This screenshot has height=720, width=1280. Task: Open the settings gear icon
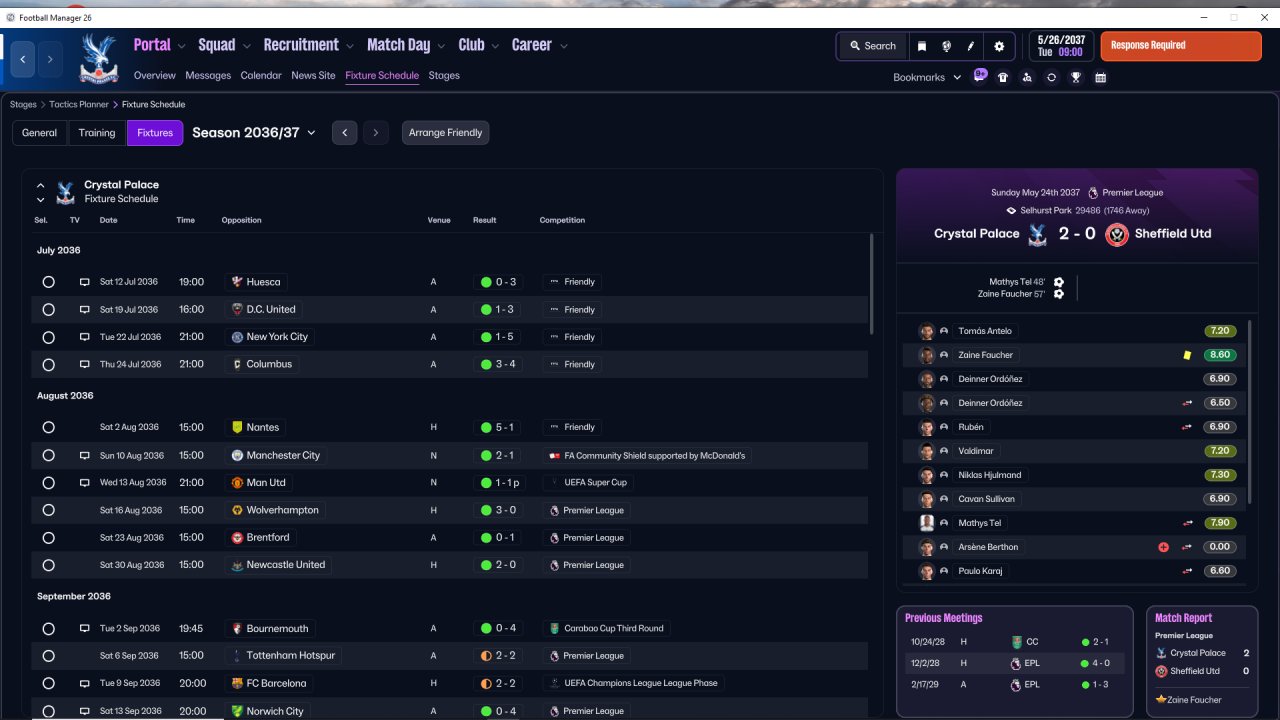tap(999, 46)
